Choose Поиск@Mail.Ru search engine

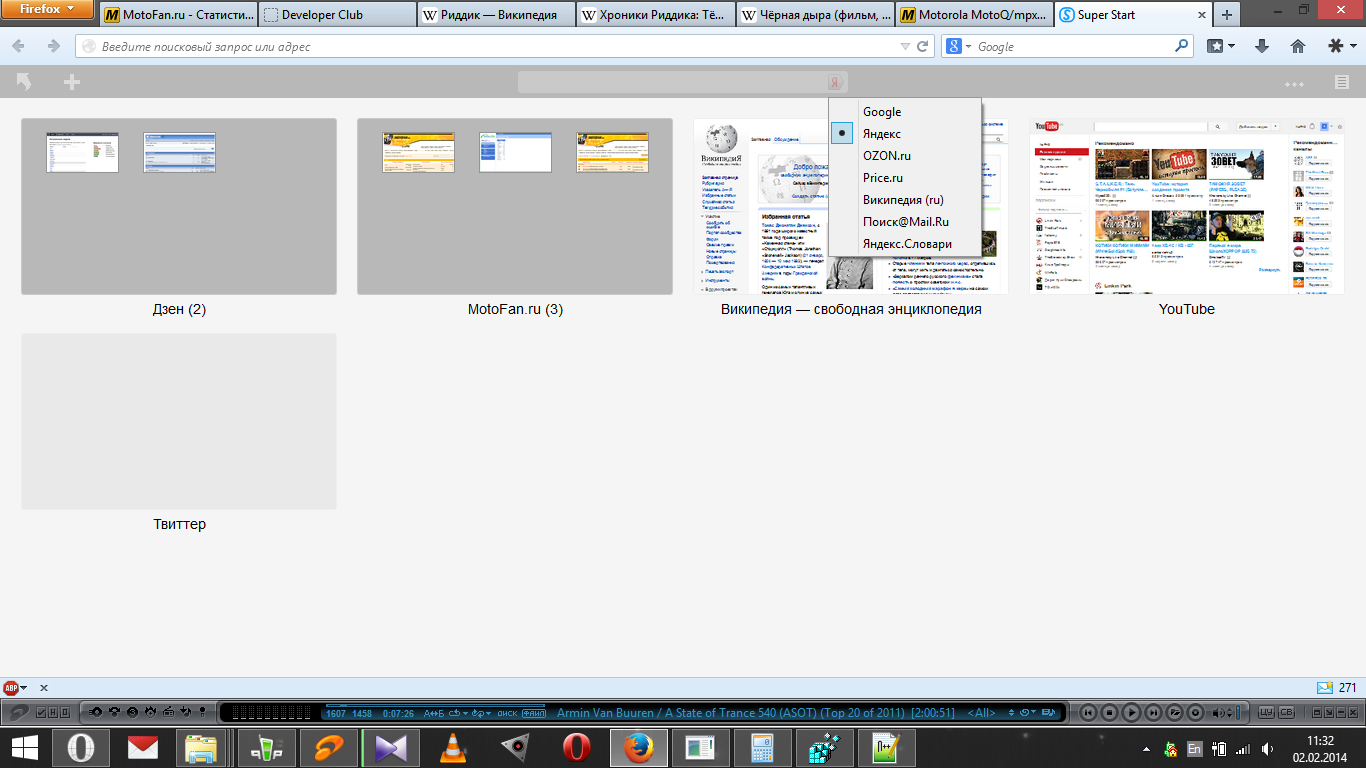click(905, 222)
